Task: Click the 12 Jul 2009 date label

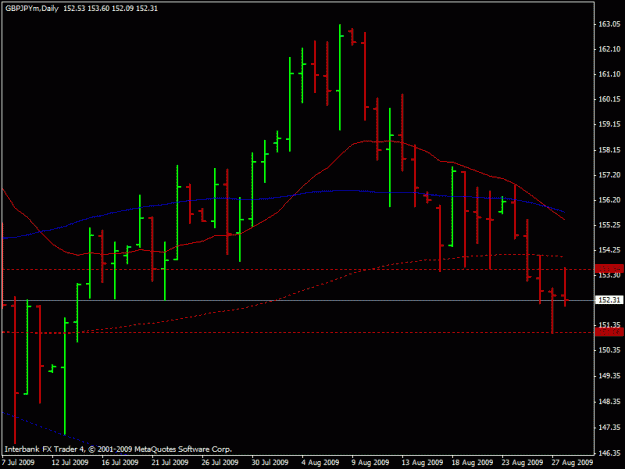Action: coord(70,463)
